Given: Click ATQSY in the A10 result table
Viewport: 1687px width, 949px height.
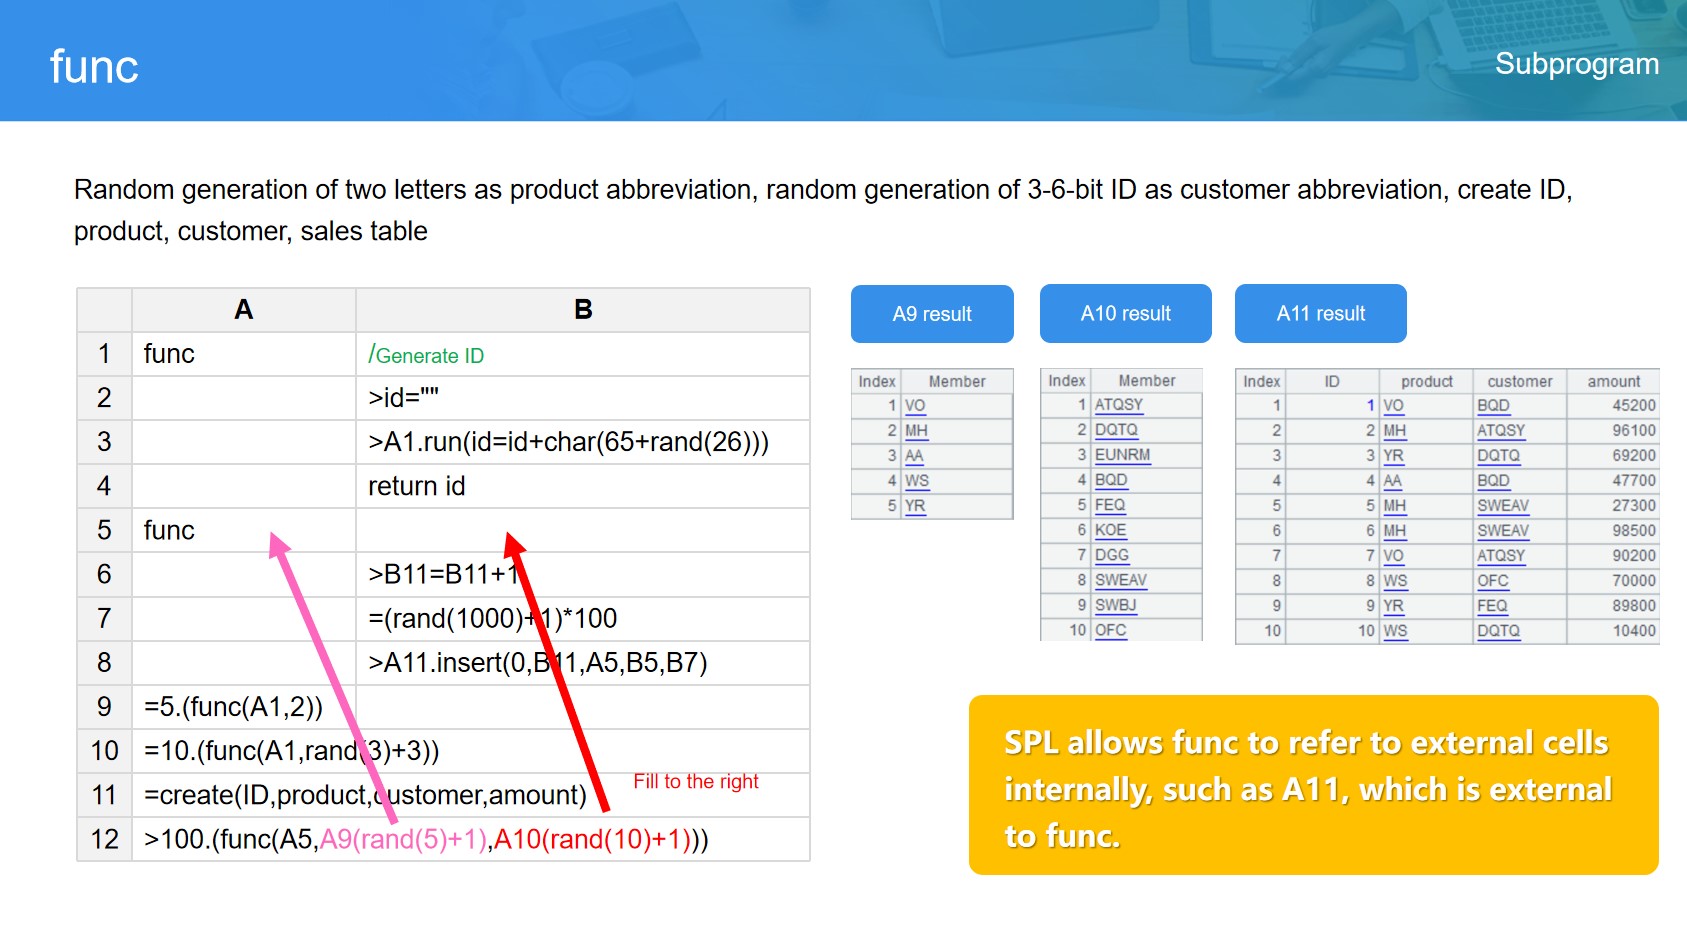Looking at the screenshot, I should coord(1119,405).
